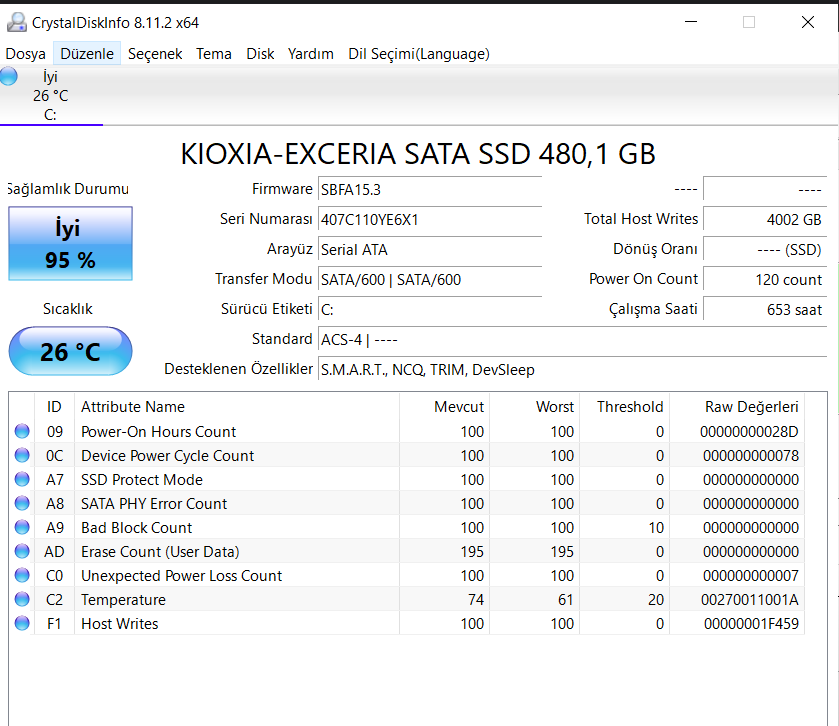
Task: Click the Seri Numarası value field
Action: (429, 220)
